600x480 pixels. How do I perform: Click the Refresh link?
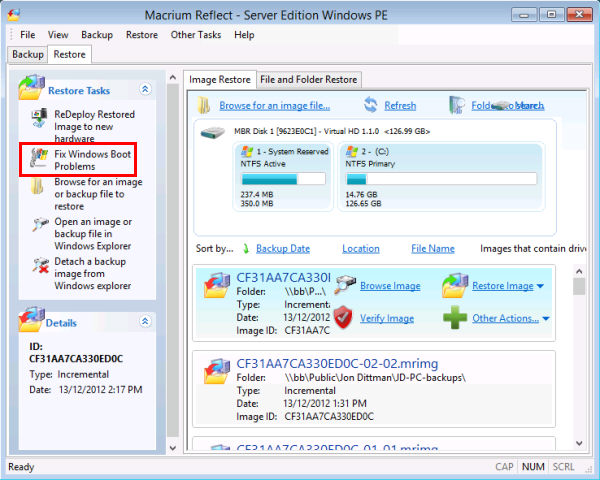point(400,106)
